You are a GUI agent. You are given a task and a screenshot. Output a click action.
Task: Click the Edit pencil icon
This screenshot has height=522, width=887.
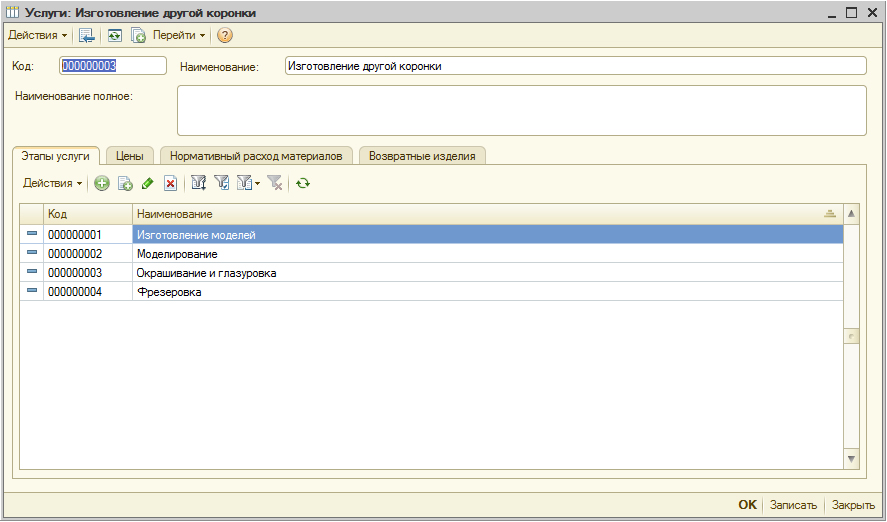148,183
